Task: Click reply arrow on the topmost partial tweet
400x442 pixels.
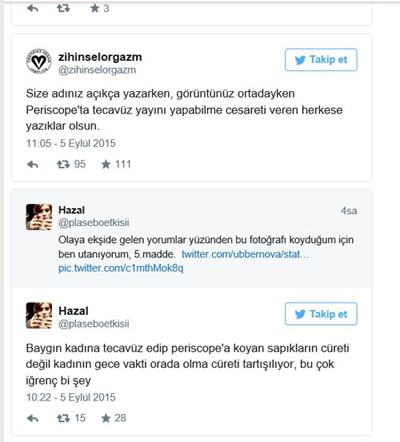Action: click(33, 8)
